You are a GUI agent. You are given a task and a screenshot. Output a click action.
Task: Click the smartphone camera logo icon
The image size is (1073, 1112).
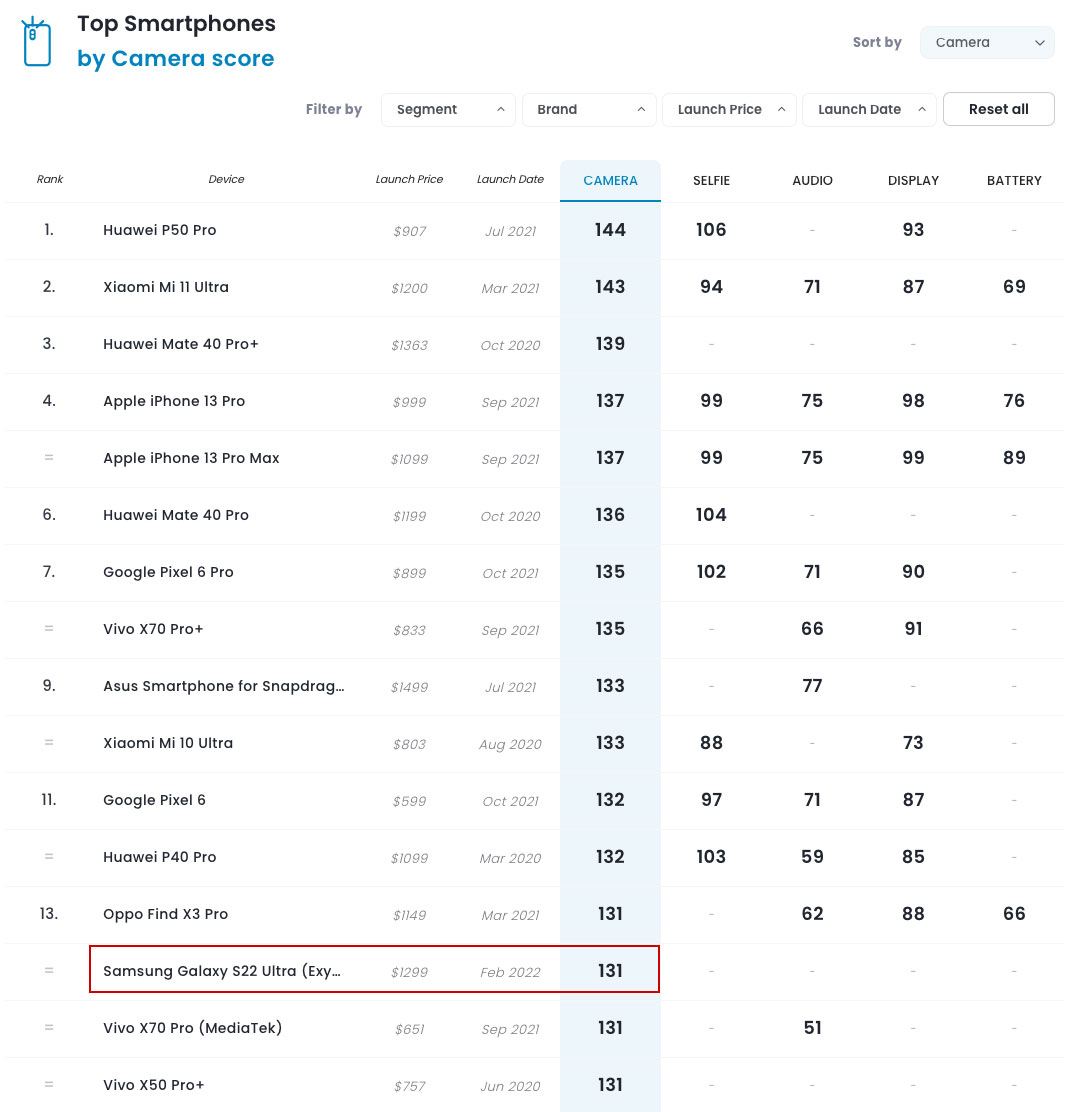(37, 42)
